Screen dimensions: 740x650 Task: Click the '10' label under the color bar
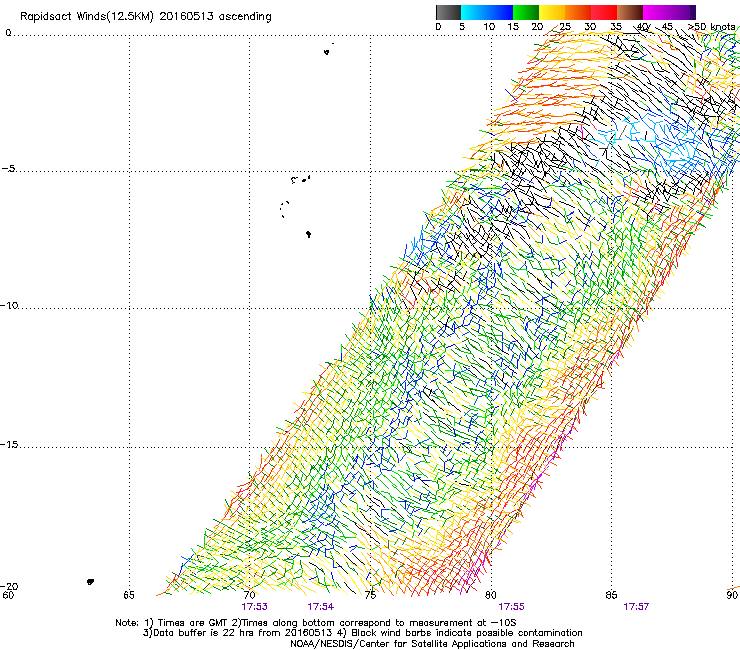(489, 27)
